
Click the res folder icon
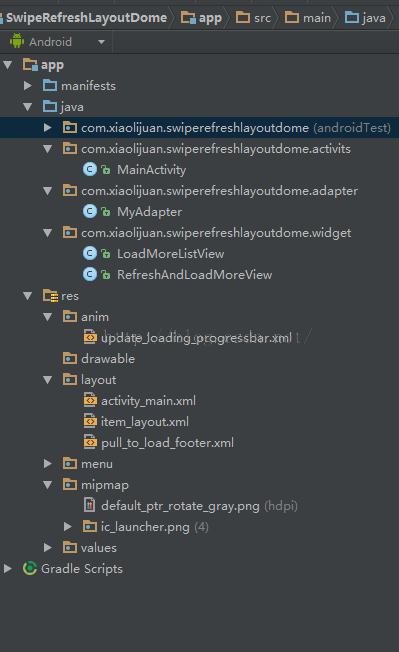click(x=50, y=296)
